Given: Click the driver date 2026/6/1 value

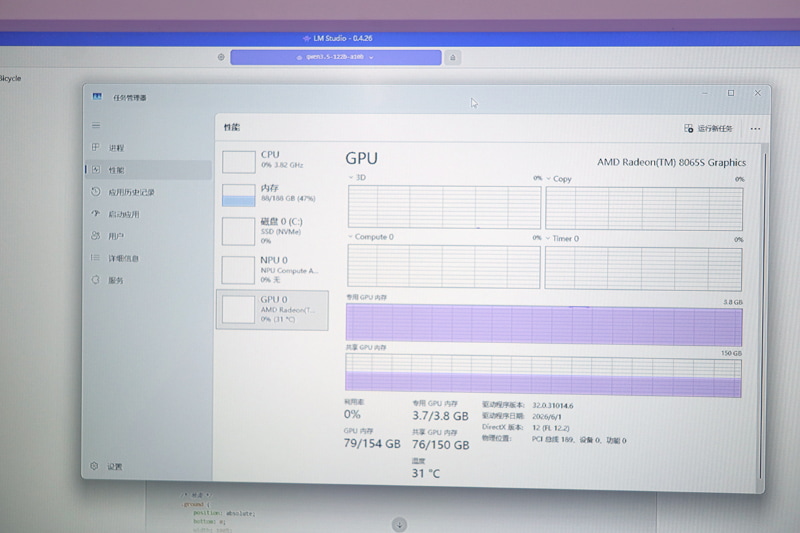Looking at the screenshot, I should 546,417.
